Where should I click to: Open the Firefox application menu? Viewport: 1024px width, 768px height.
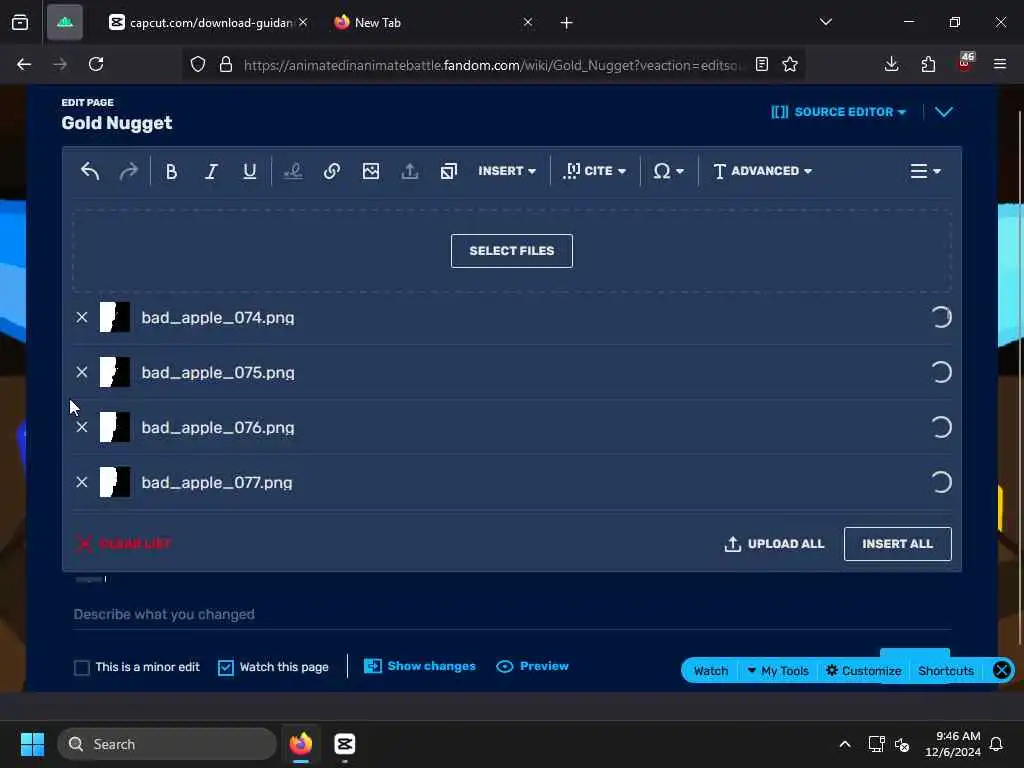(x=1000, y=64)
